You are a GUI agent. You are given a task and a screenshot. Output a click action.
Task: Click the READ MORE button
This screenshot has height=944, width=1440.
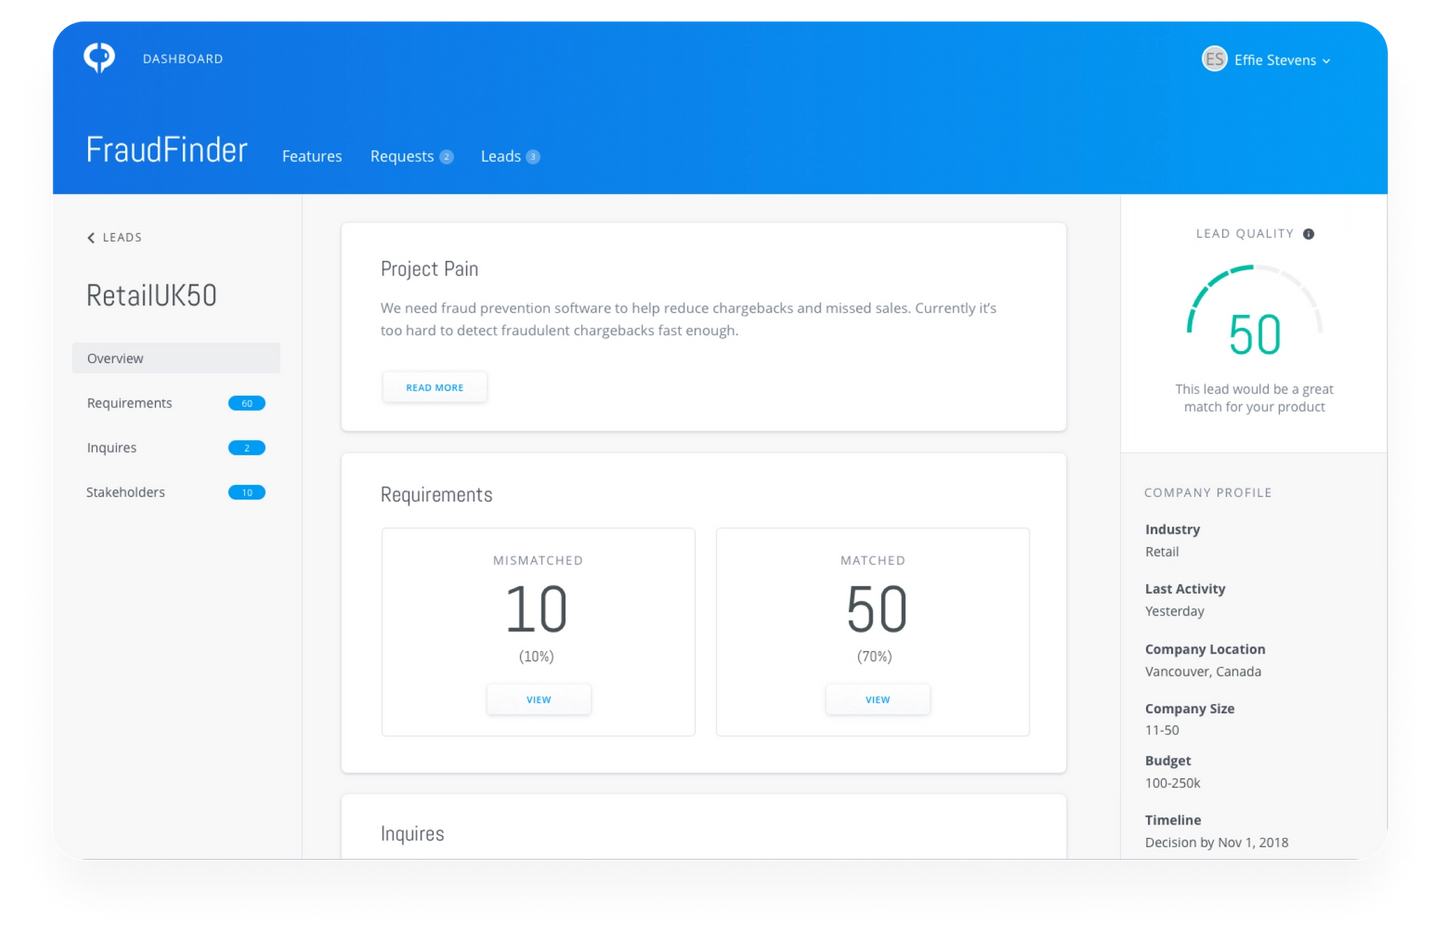tap(434, 387)
